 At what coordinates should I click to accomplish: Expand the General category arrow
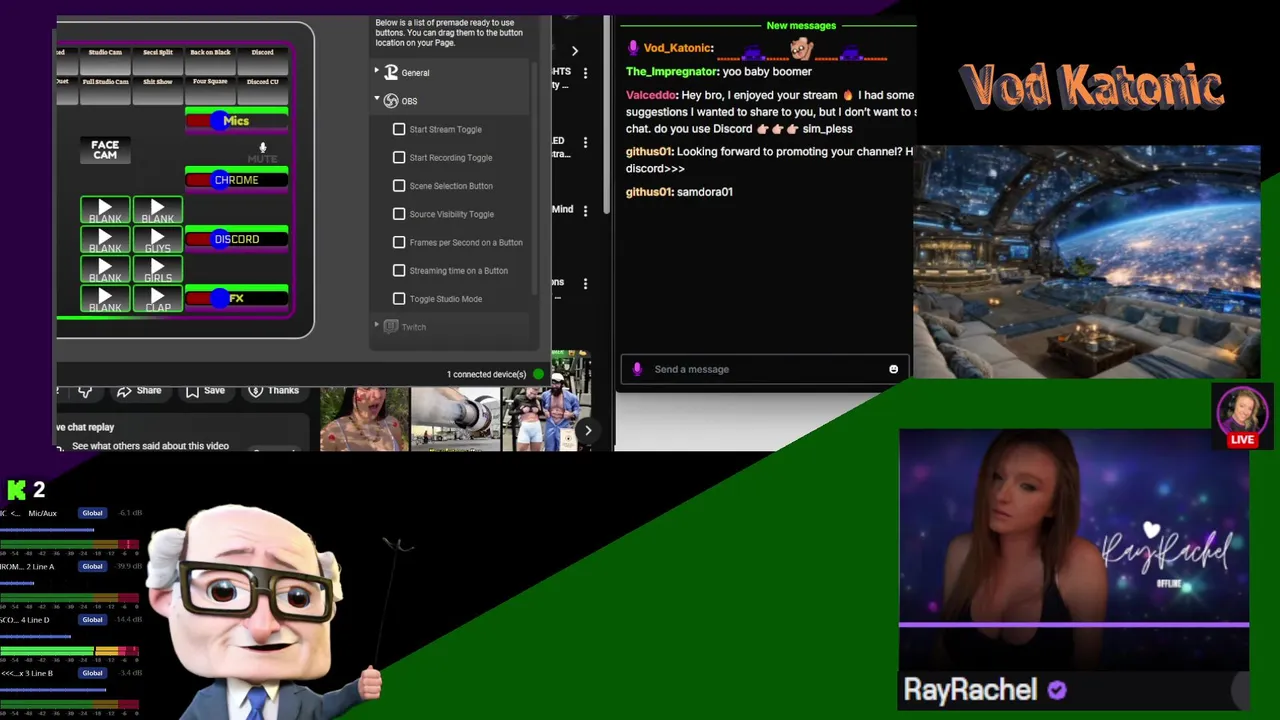coord(377,71)
